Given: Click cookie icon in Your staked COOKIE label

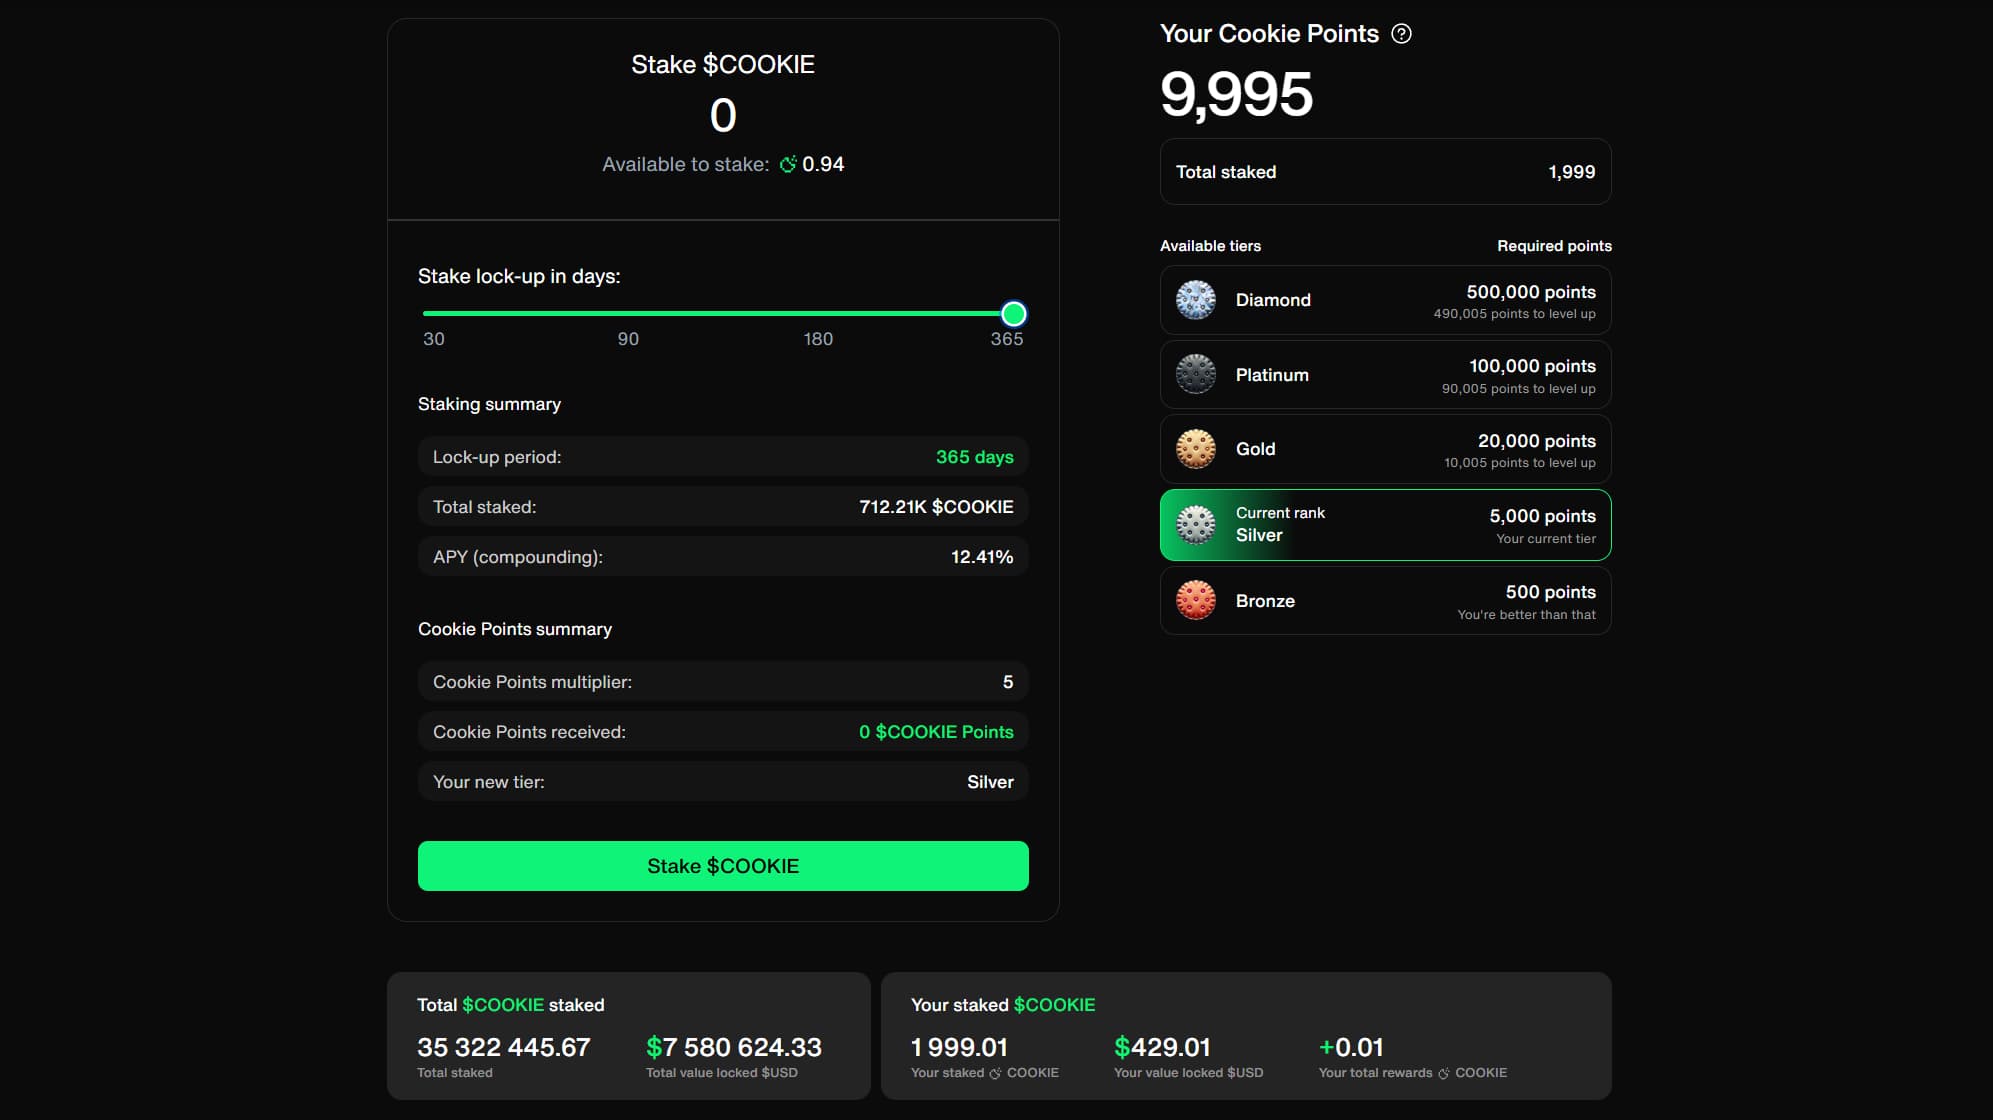Looking at the screenshot, I should coord(995,1073).
